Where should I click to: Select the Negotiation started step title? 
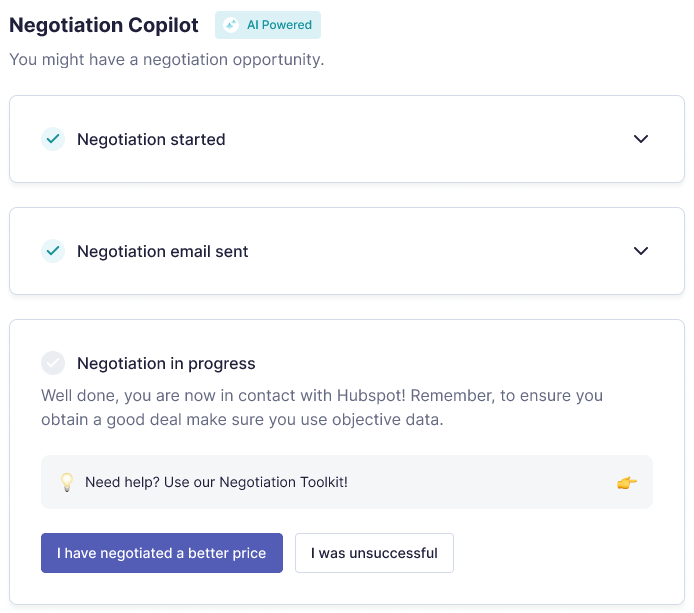pyautogui.click(x=151, y=139)
